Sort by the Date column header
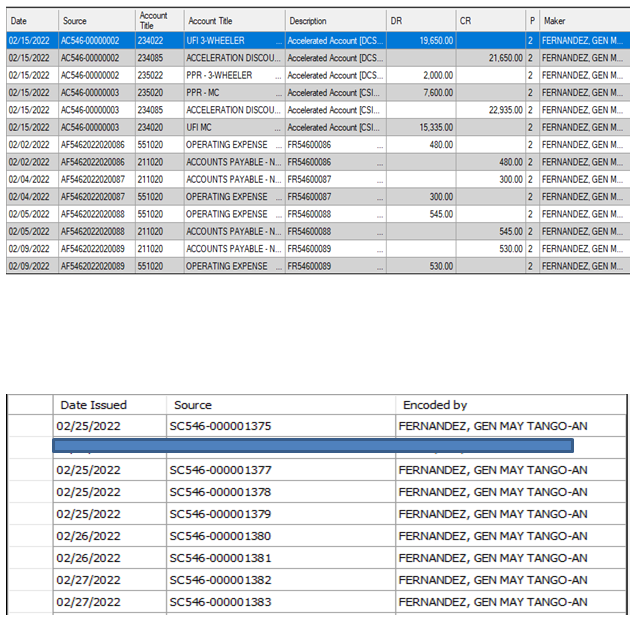Image resolution: width=636 pixels, height=622 pixels. click(x=32, y=21)
